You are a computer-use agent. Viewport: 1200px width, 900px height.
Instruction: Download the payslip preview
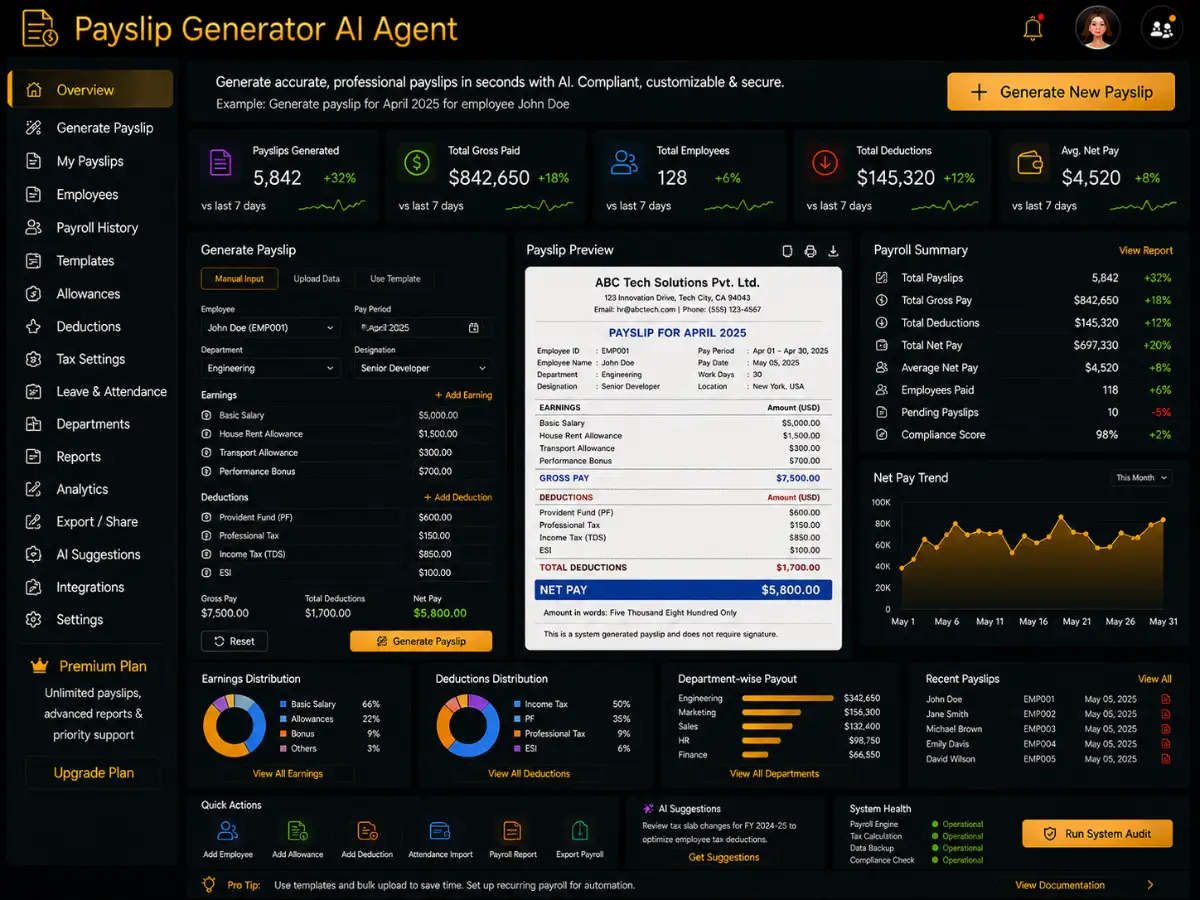833,251
